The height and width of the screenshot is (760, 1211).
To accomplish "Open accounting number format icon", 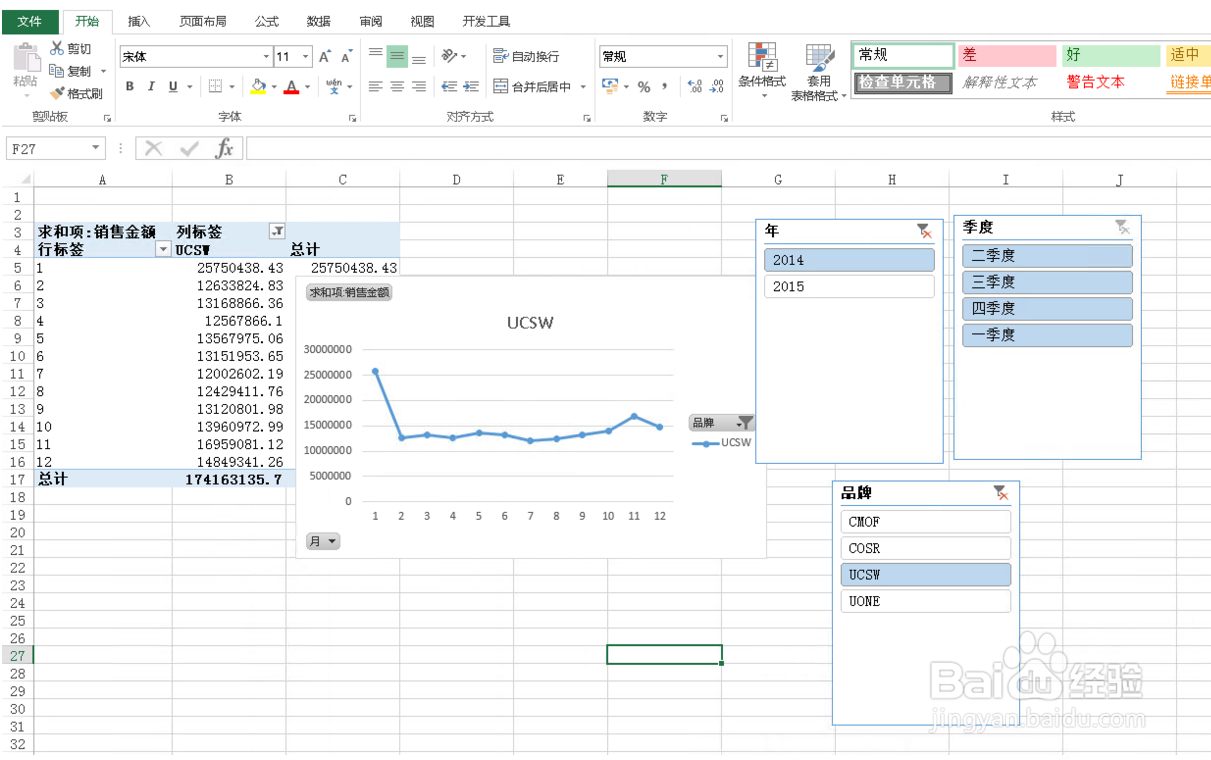I will [610, 87].
